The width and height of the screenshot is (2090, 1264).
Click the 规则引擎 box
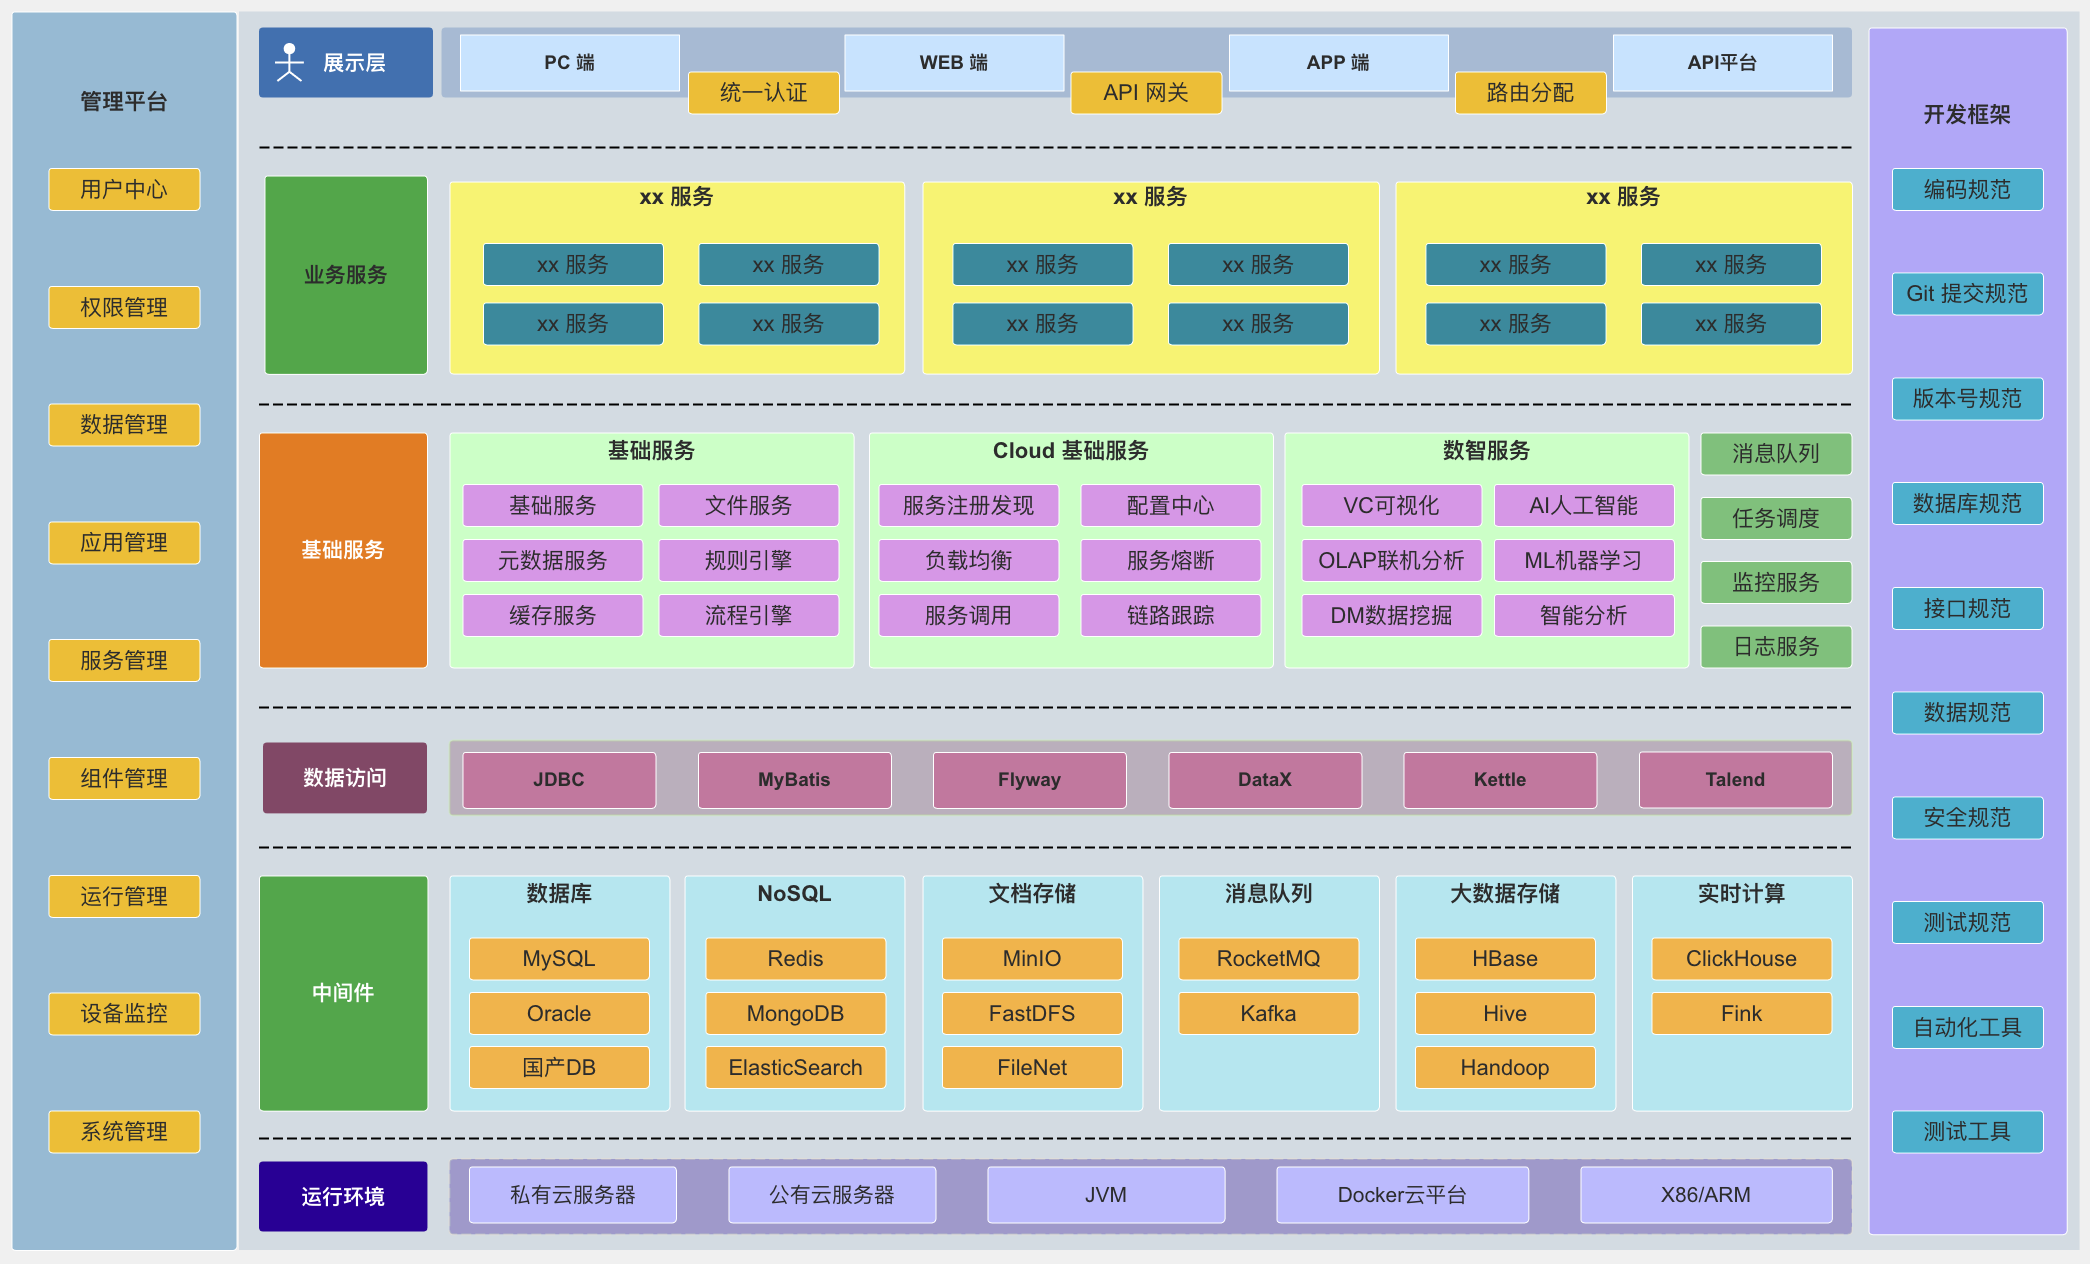749,561
